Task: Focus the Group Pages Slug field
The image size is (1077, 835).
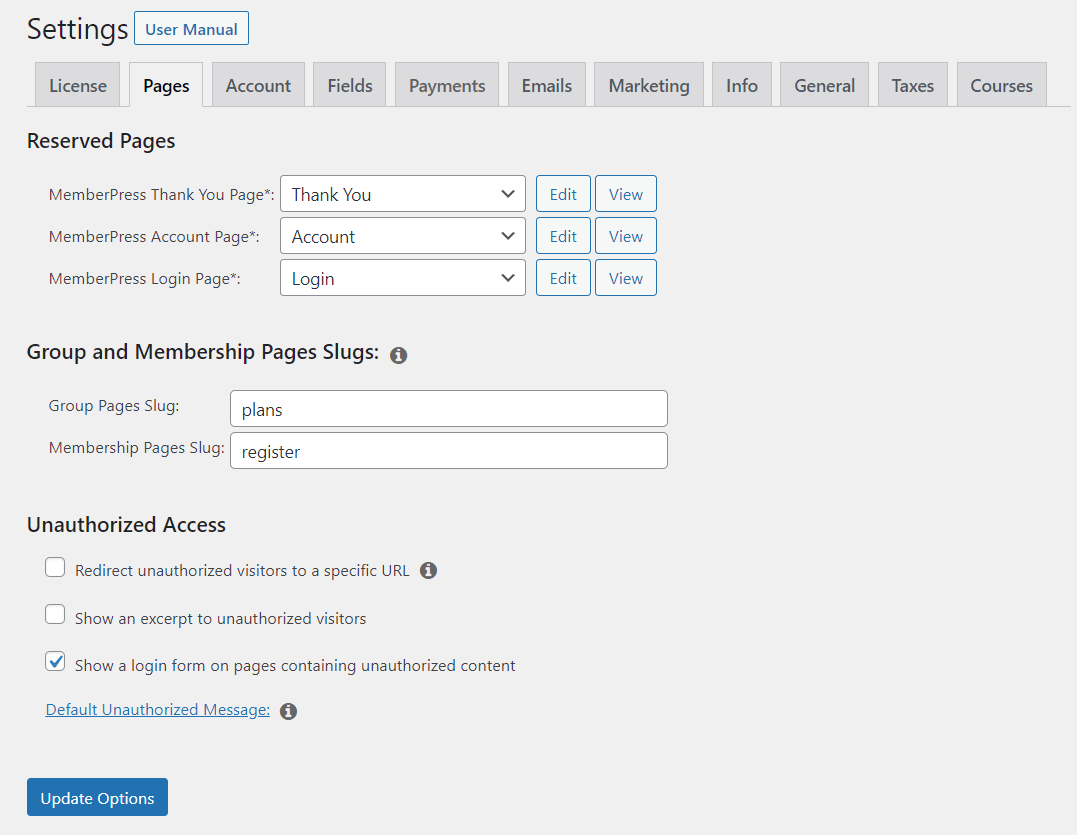Action: [x=449, y=409]
